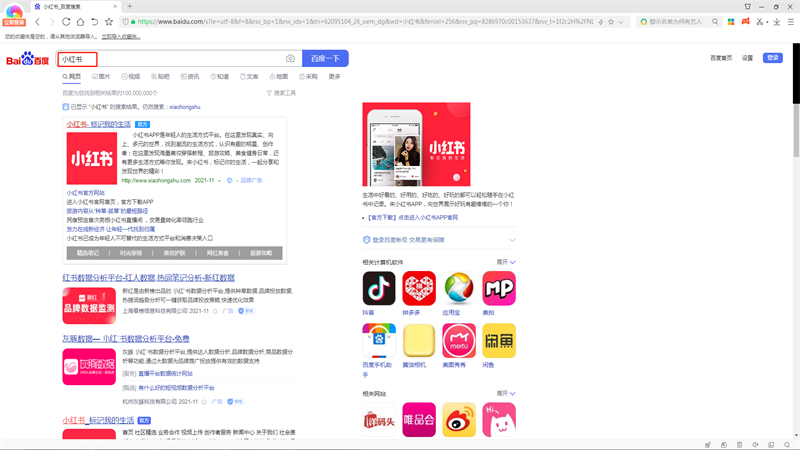Expand the 相关网站 section with 展开
Viewport: 800px width, 450px height.
pyautogui.click(x=506, y=393)
